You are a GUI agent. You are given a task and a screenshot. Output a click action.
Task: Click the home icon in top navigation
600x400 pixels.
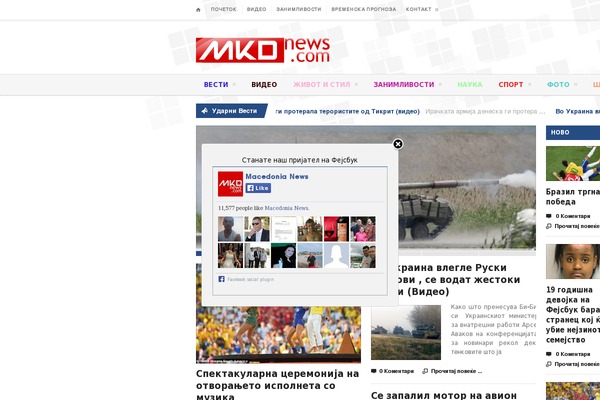(x=198, y=10)
